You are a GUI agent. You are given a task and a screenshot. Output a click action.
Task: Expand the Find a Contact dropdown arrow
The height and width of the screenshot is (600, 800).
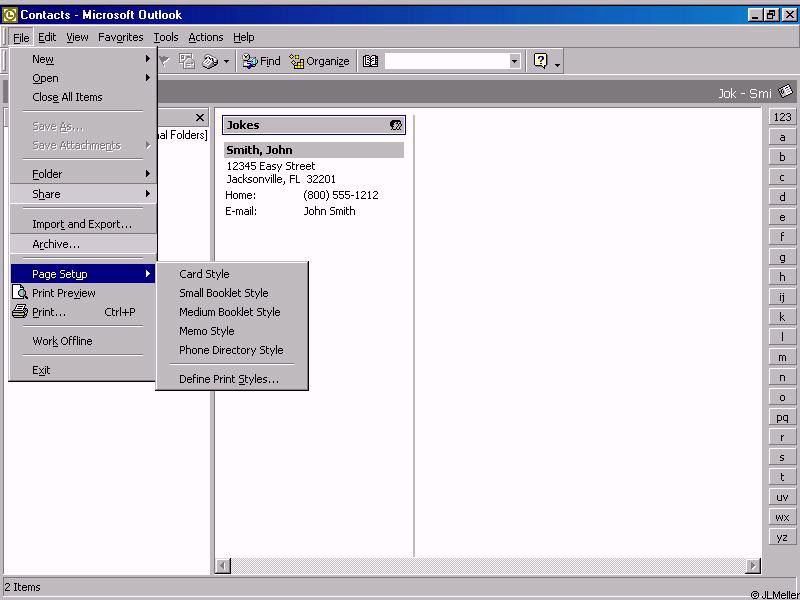[x=514, y=62]
